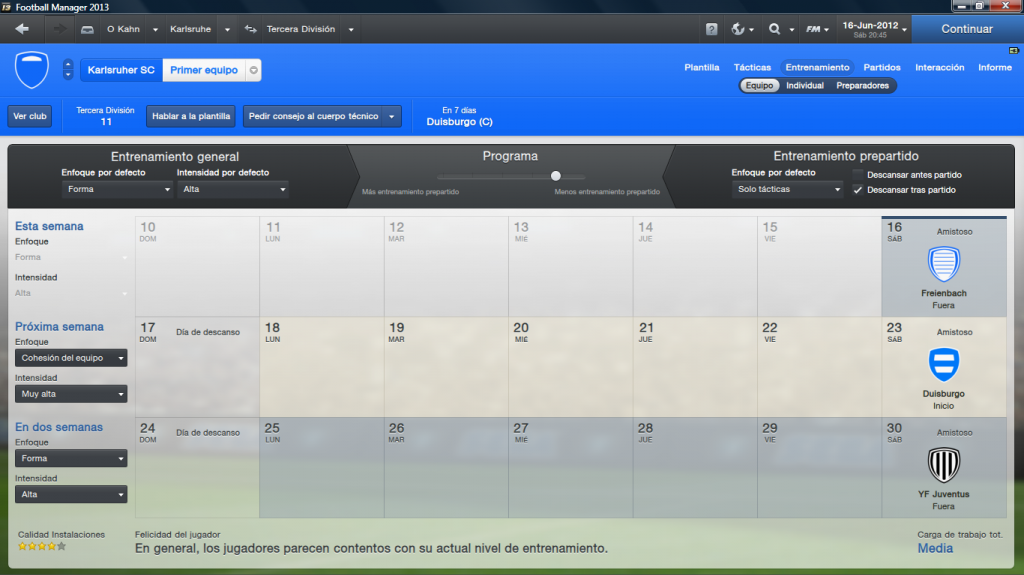Click the small icon below the window controls
The height and width of the screenshot is (575, 1024).
(1014, 50)
